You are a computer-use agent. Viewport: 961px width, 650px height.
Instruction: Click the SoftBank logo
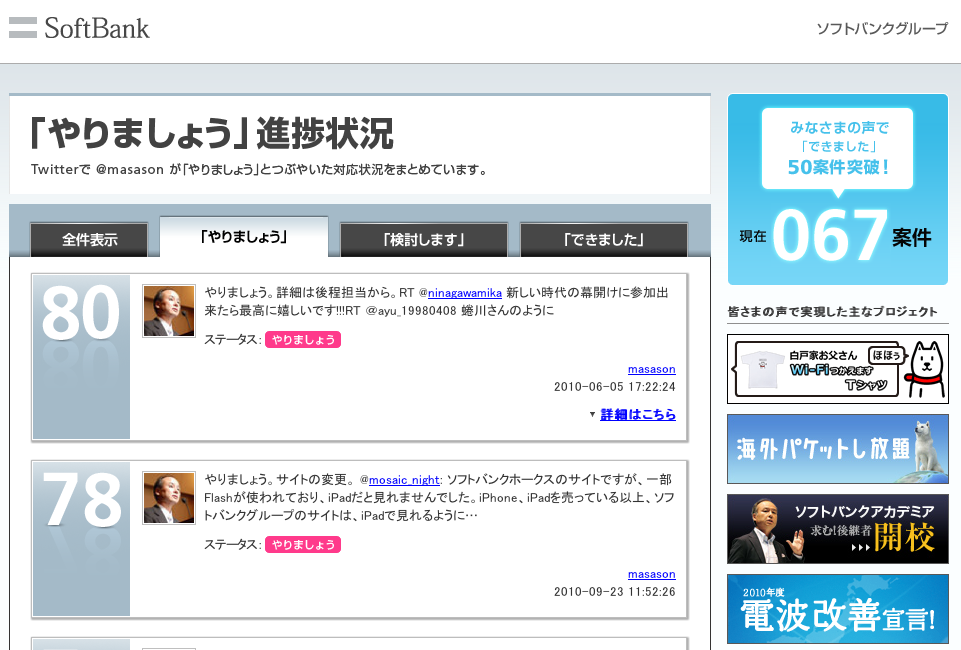tap(79, 29)
